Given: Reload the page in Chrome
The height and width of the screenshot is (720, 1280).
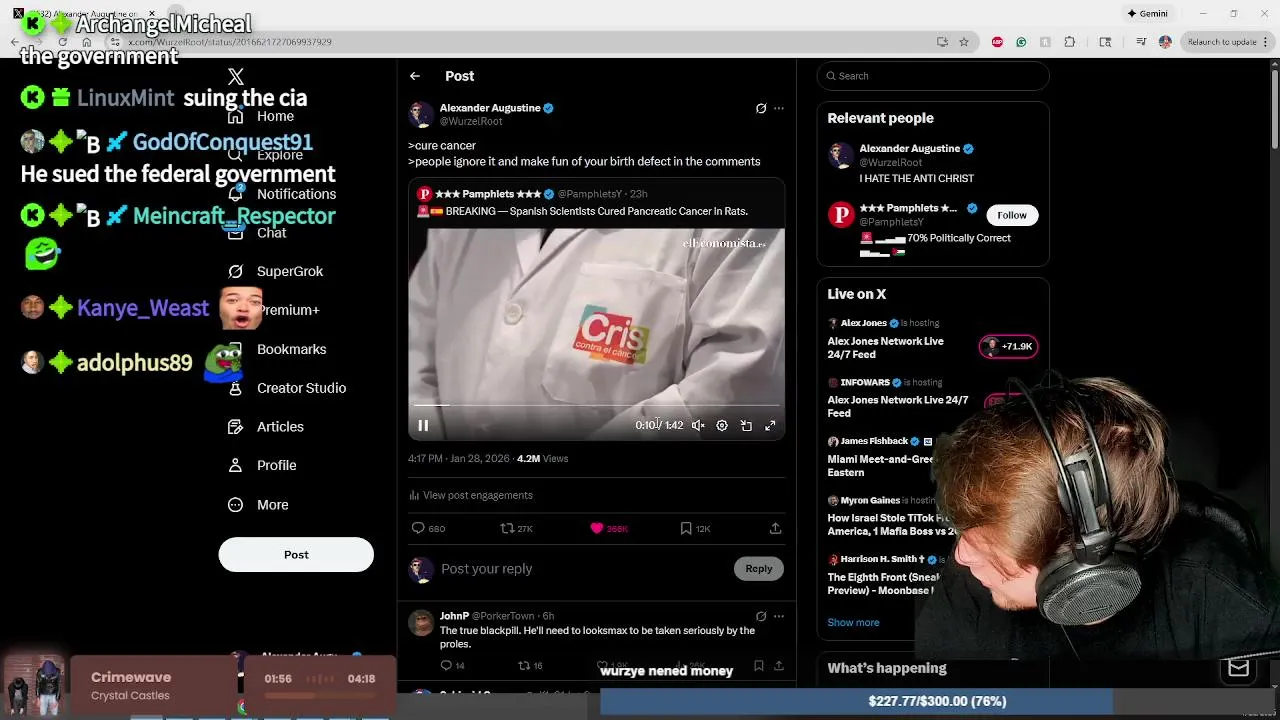Looking at the screenshot, I should (x=62, y=42).
